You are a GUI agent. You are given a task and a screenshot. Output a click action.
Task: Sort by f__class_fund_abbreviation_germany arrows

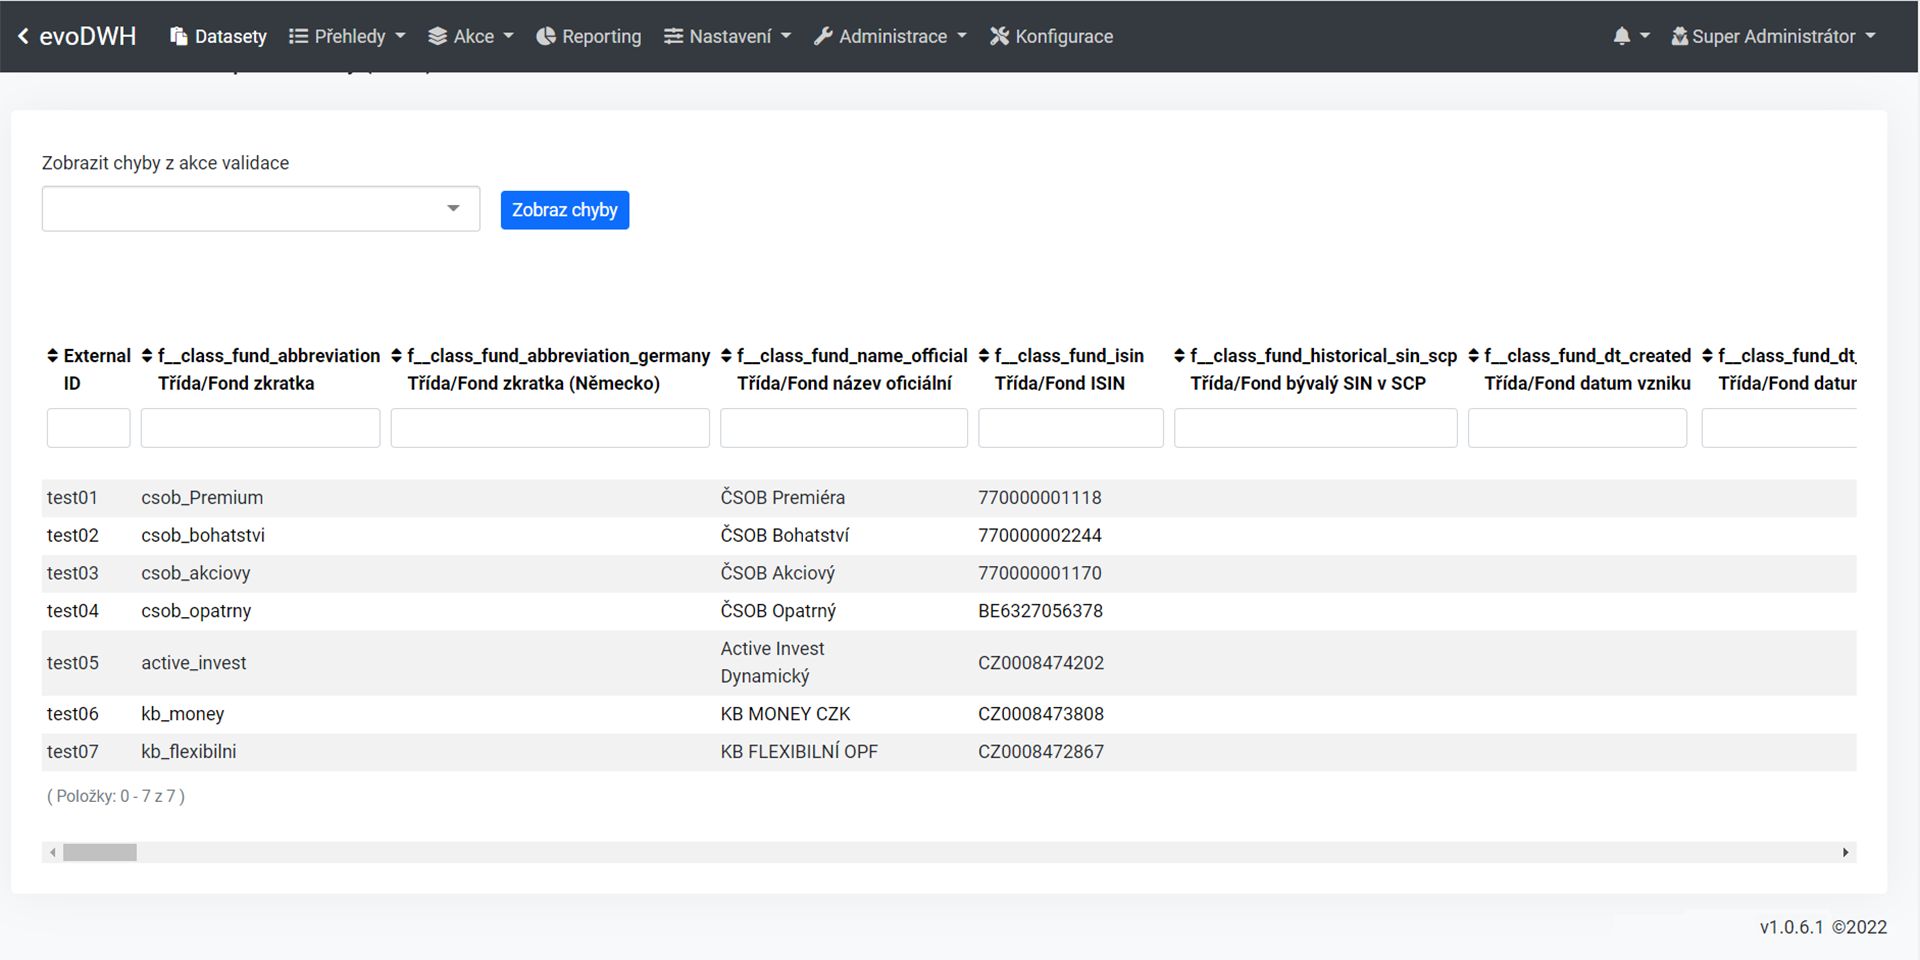[x=396, y=356]
